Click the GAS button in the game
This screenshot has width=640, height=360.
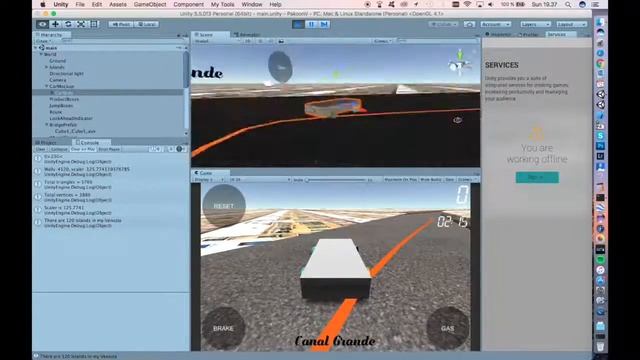click(448, 328)
